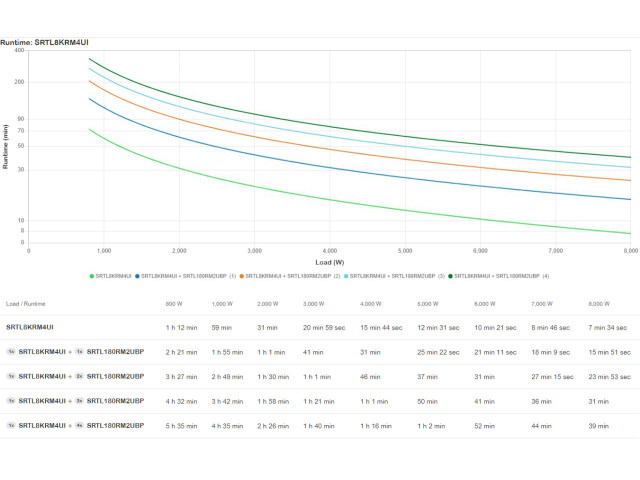This screenshot has width=640, height=480.
Task: Click the '4 h 32 min' cell
Action: point(181,401)
